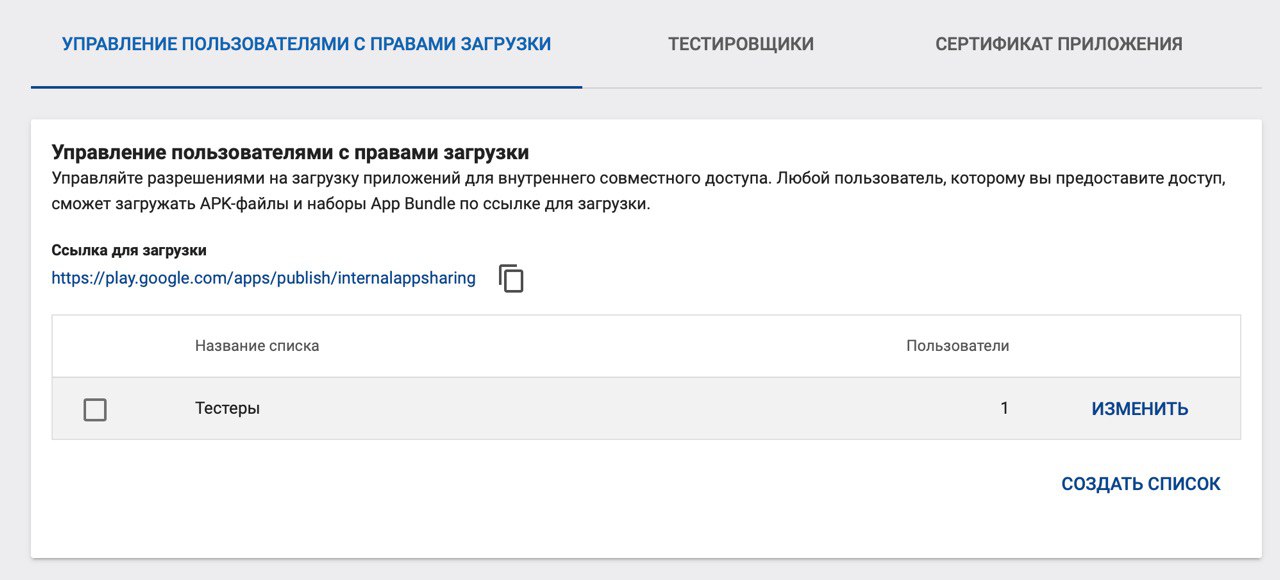Select the Управление пользователями с правами загрузки tab

pyautogui.click(x=306, y=44)
